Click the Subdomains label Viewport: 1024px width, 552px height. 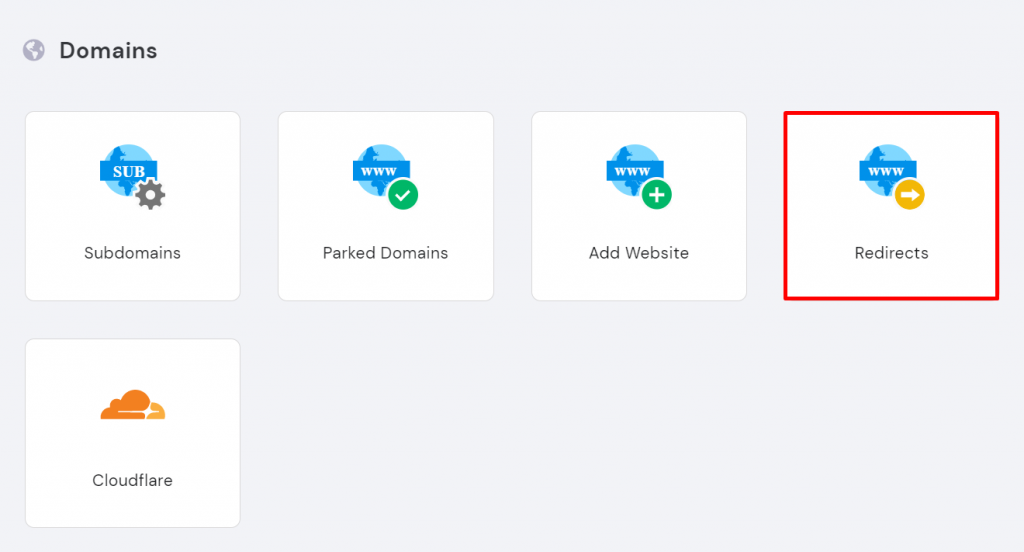point(133,253)
